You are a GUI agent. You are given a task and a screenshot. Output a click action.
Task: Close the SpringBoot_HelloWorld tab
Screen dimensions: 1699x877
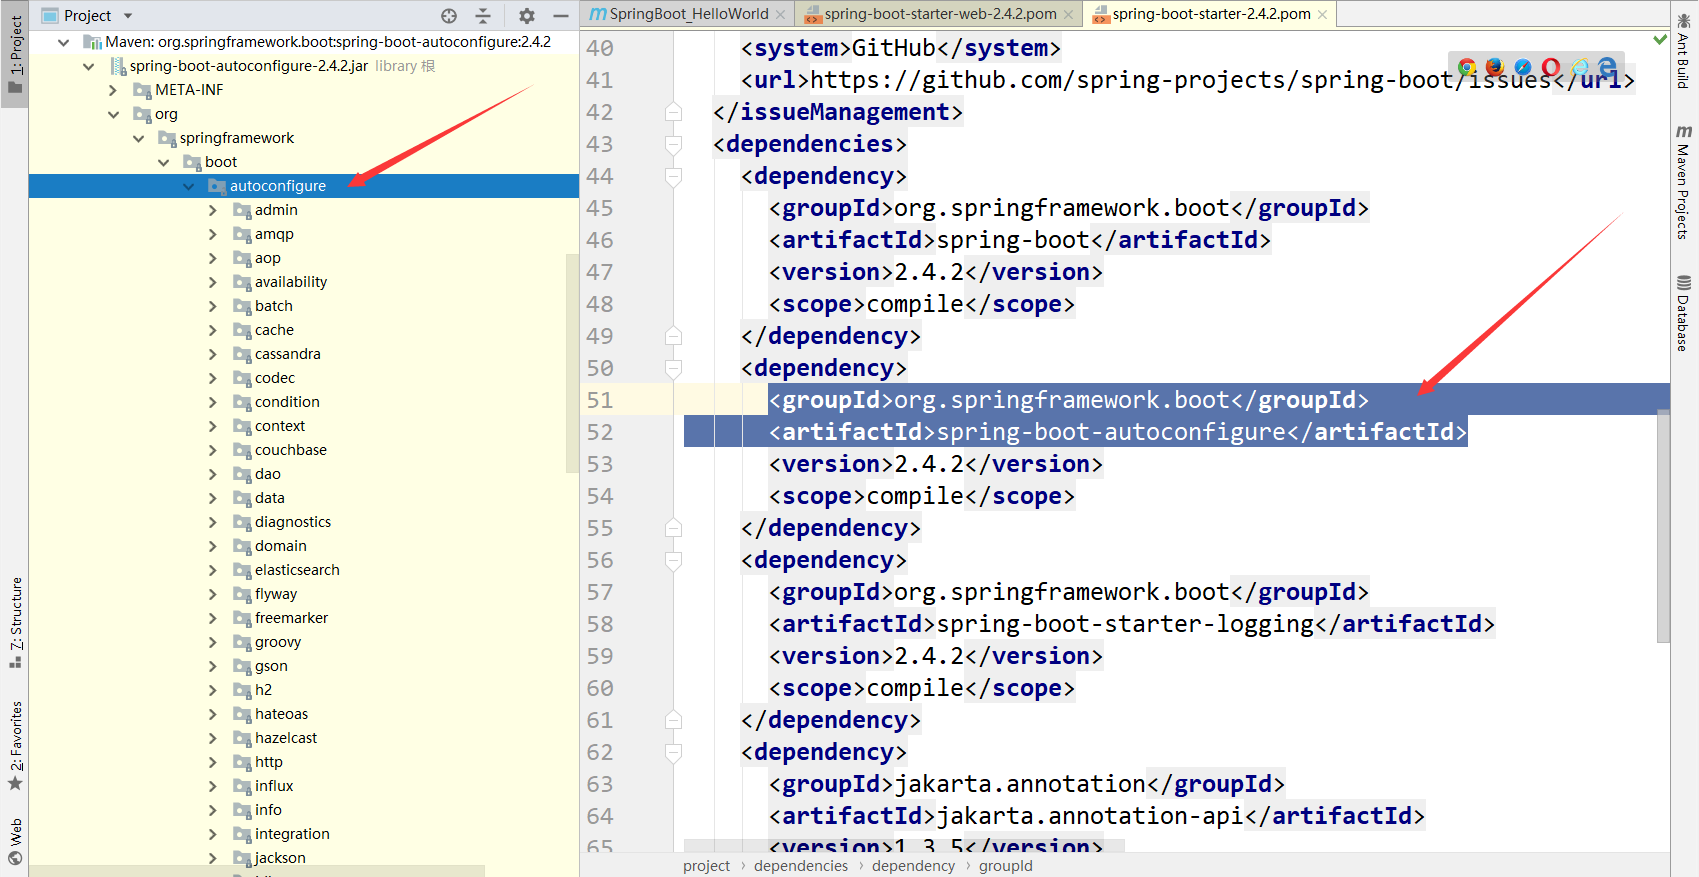[x=781, y=14]
